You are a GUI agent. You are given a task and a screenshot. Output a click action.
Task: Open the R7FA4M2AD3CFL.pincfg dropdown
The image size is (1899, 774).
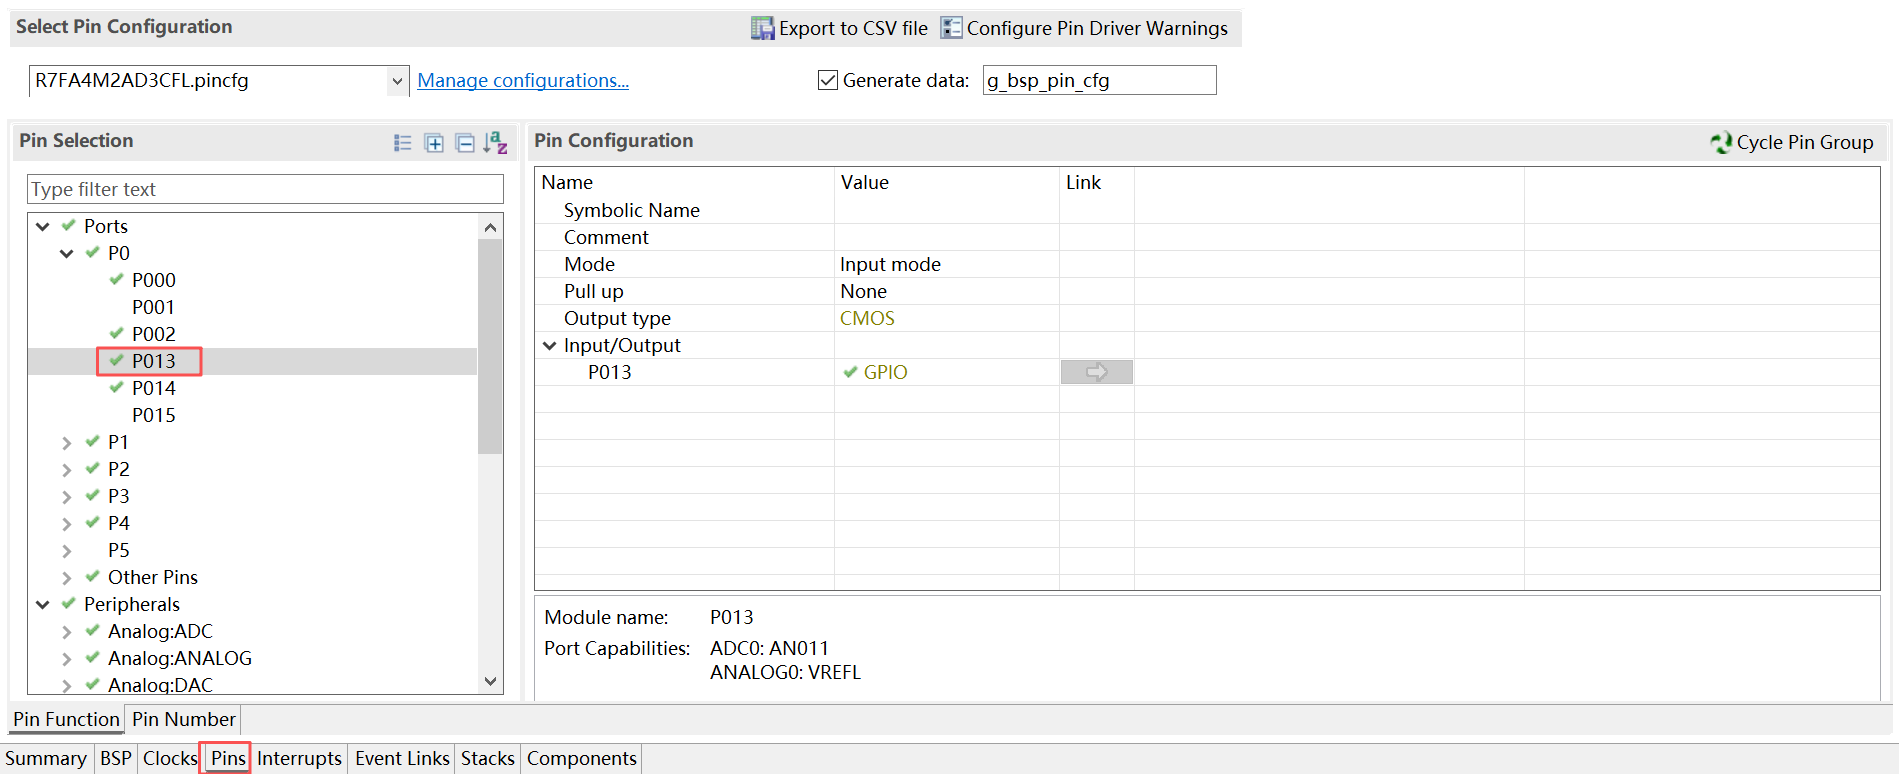click(397, 81)
